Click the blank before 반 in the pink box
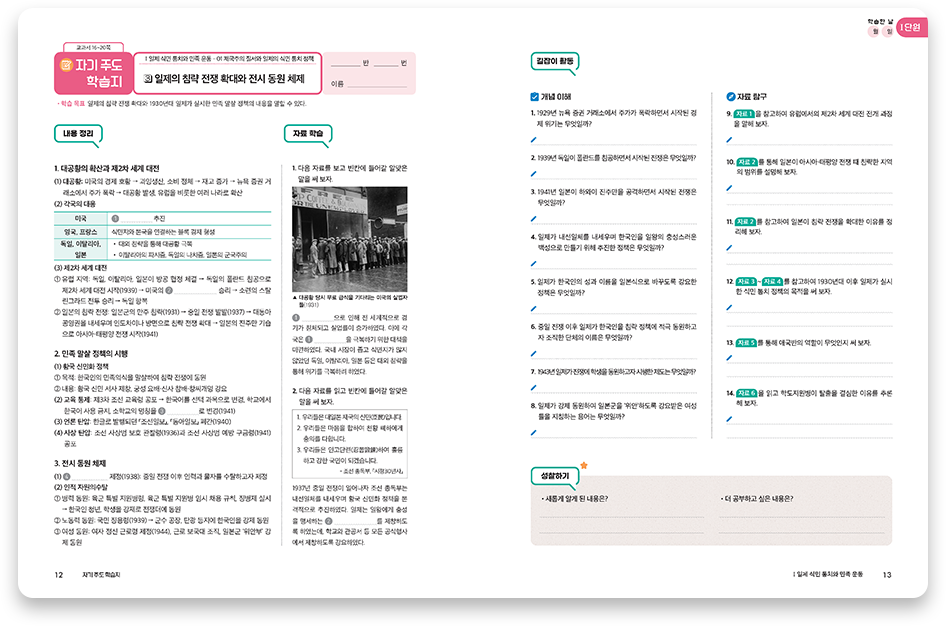Screen dimensions: 946x626 [x=345, y=63]
